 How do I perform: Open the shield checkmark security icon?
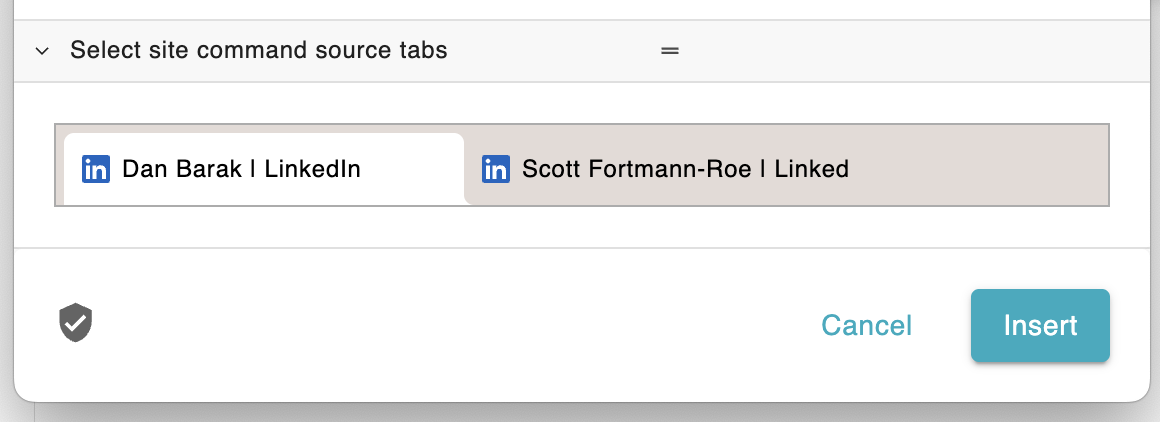pos(76,324)
